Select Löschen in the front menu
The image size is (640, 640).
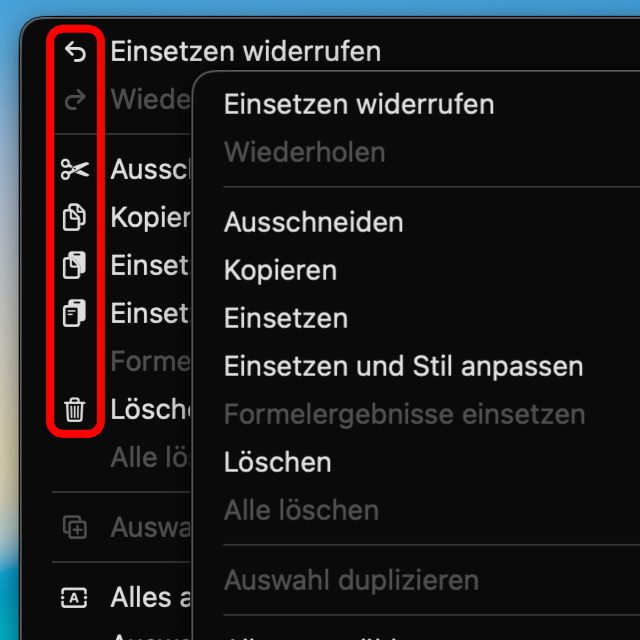click(x=278, y=462)
